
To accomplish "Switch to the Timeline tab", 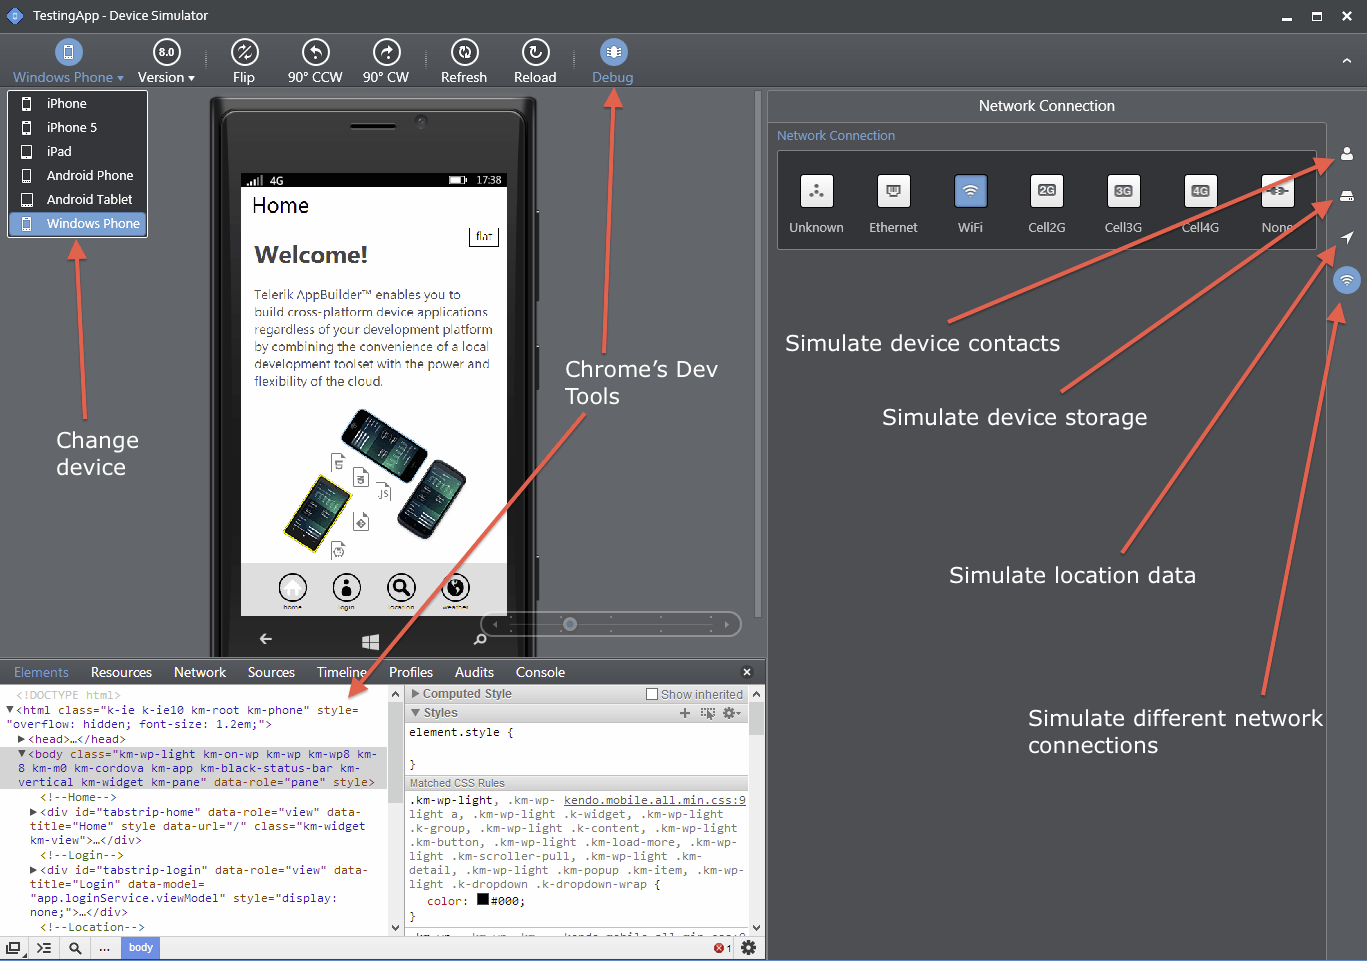I will coord(342,672).
